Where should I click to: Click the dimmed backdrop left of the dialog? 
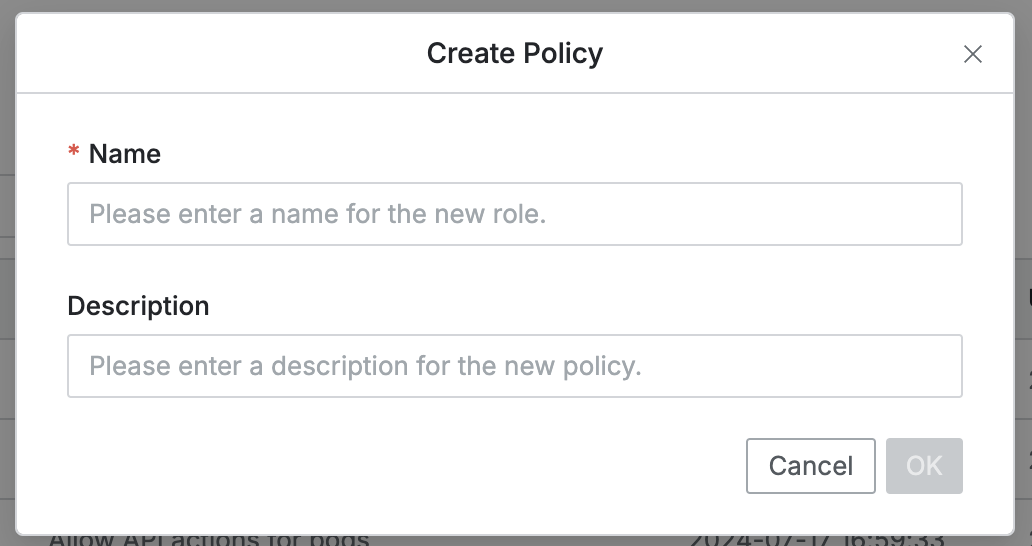[x=7, y=300]
